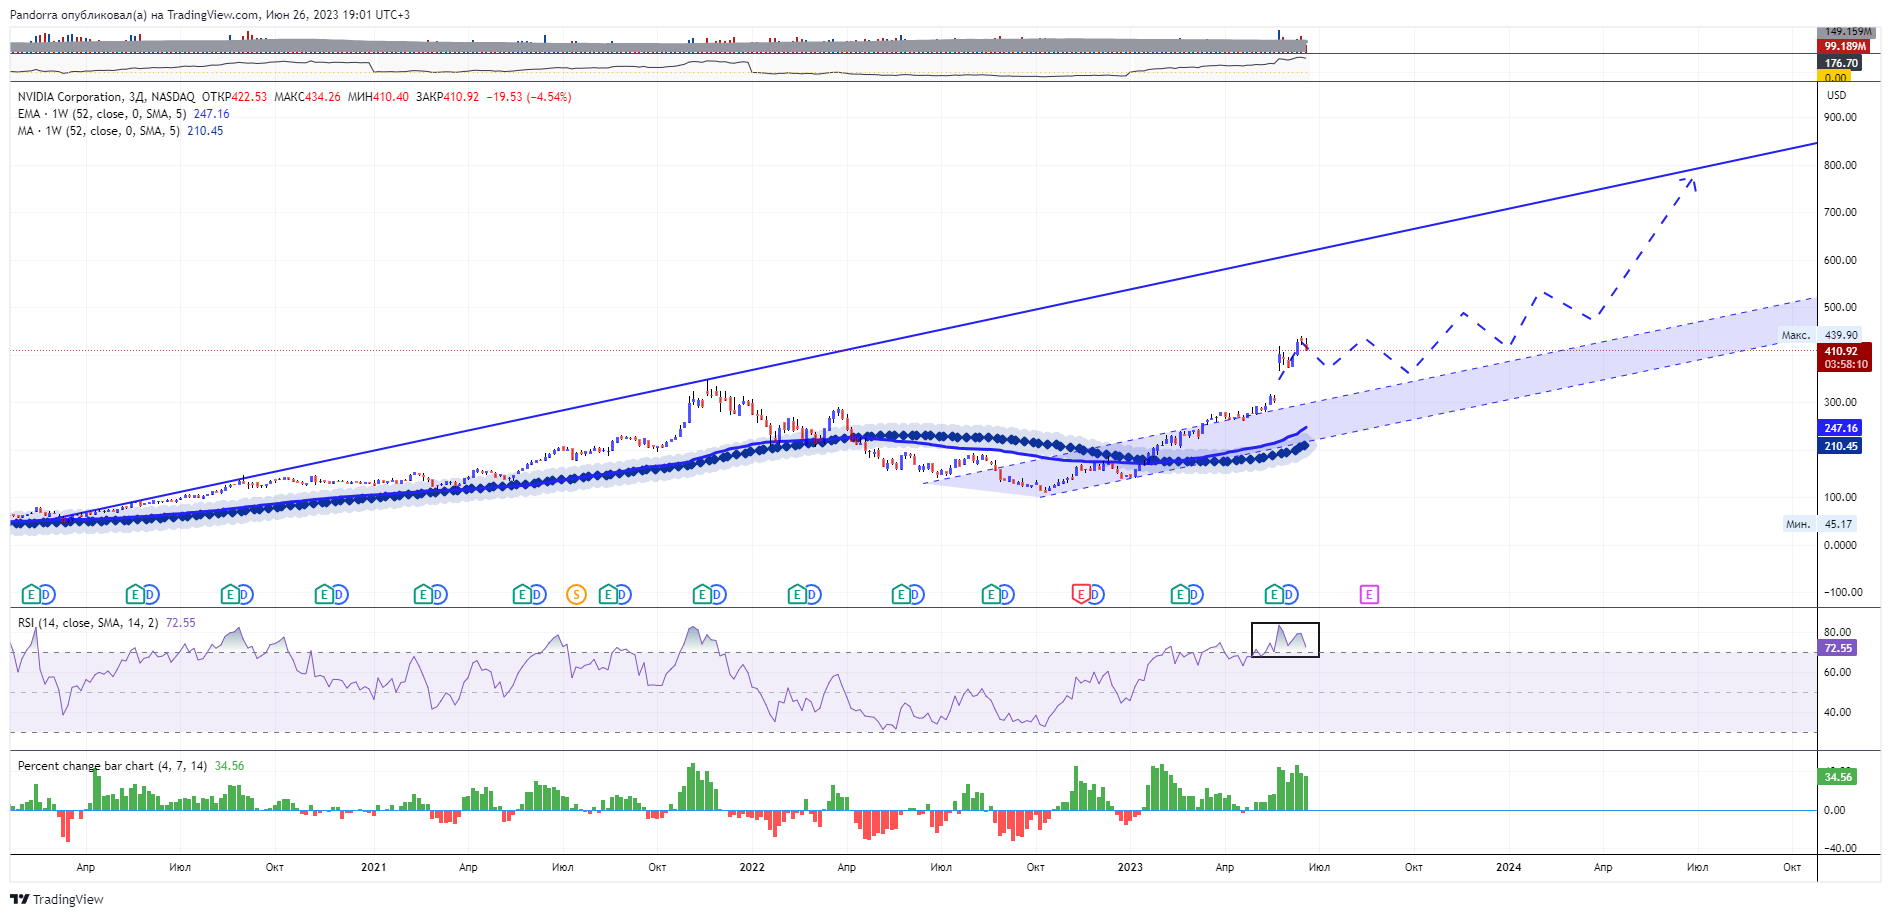This screenshot has width=1891, height=917.
Task: Click the USD currency label on price axis
Action: point(1837,95)
